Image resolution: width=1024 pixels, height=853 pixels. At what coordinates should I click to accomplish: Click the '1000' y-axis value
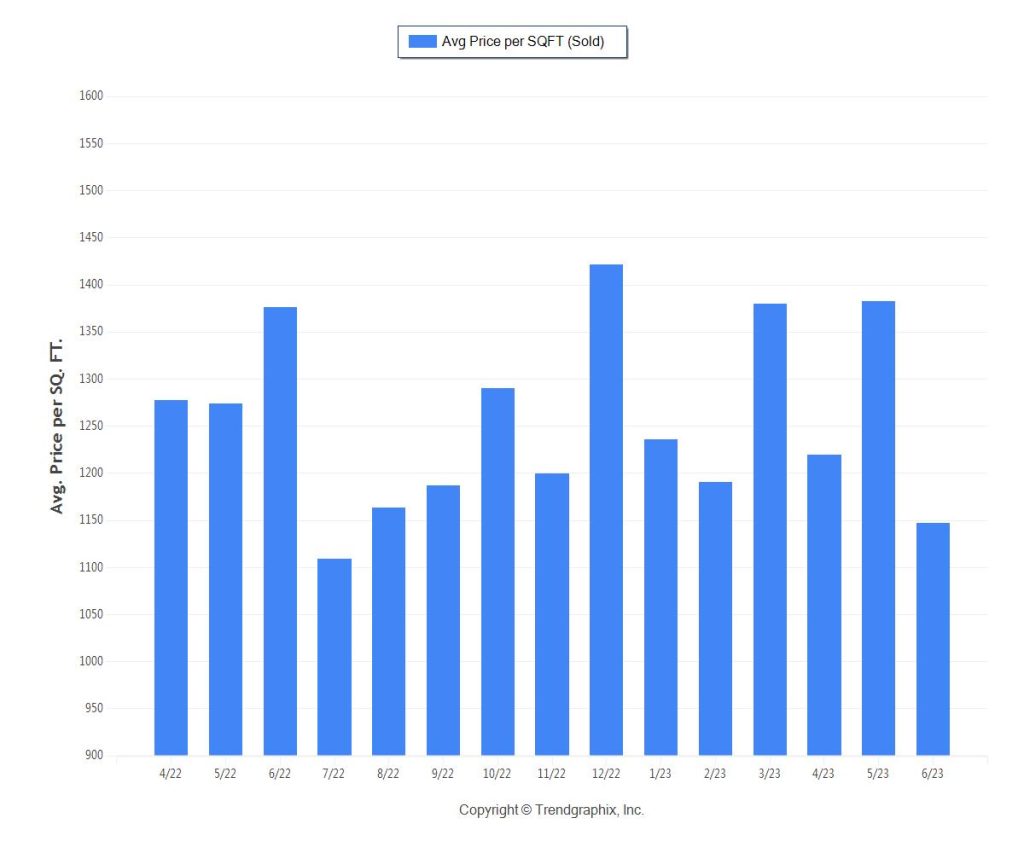(x=91, y=661)
